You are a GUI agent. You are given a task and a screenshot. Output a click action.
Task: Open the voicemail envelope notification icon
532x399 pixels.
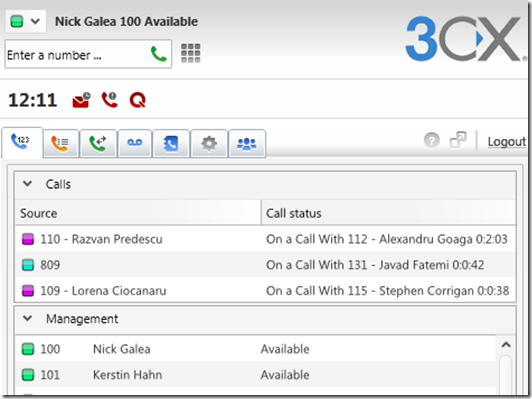[81, 100]
